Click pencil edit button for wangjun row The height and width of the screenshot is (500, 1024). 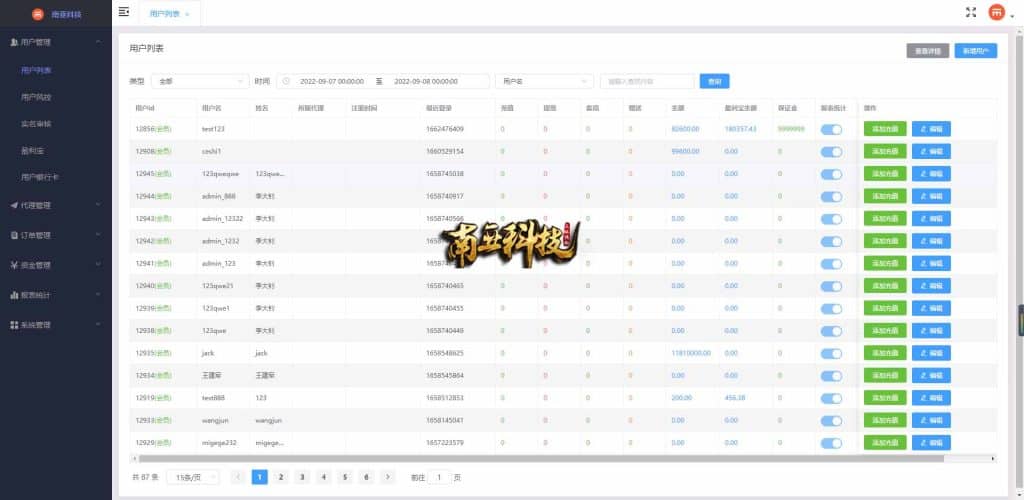[x=931, y=420]
